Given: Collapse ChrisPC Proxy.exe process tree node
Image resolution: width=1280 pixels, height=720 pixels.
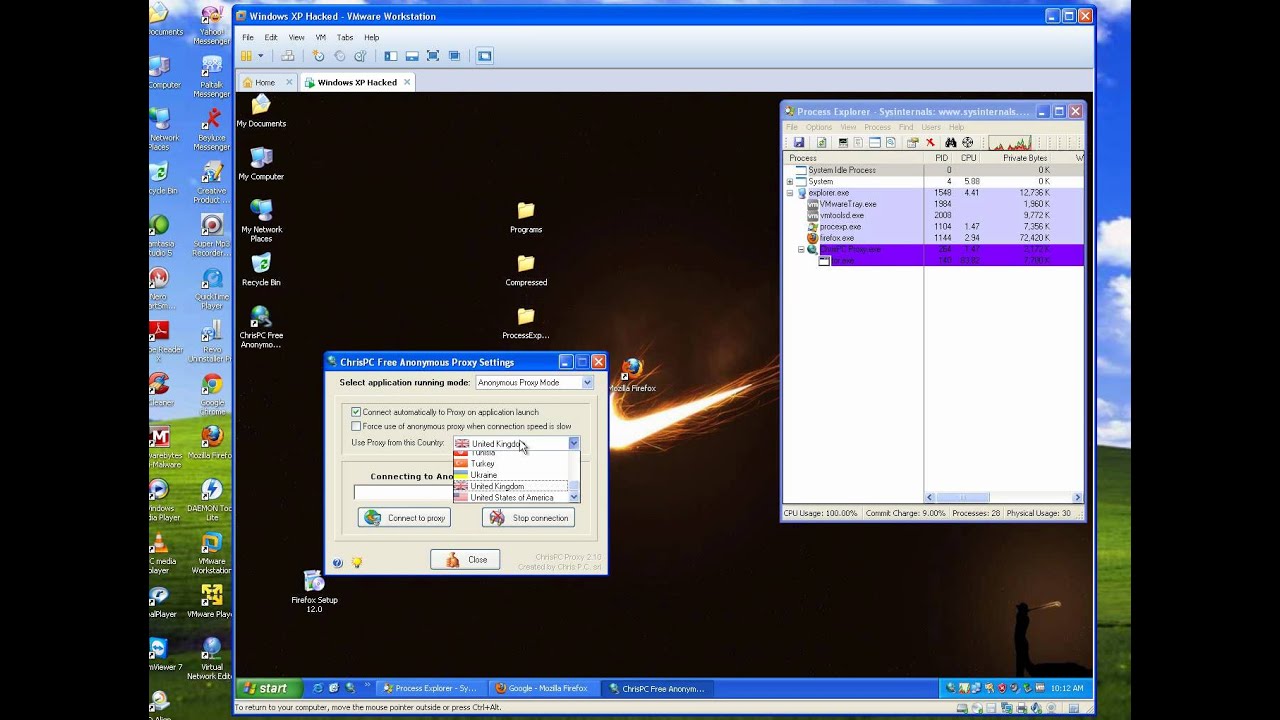Looking at the screenshot, I should [801, 249].
